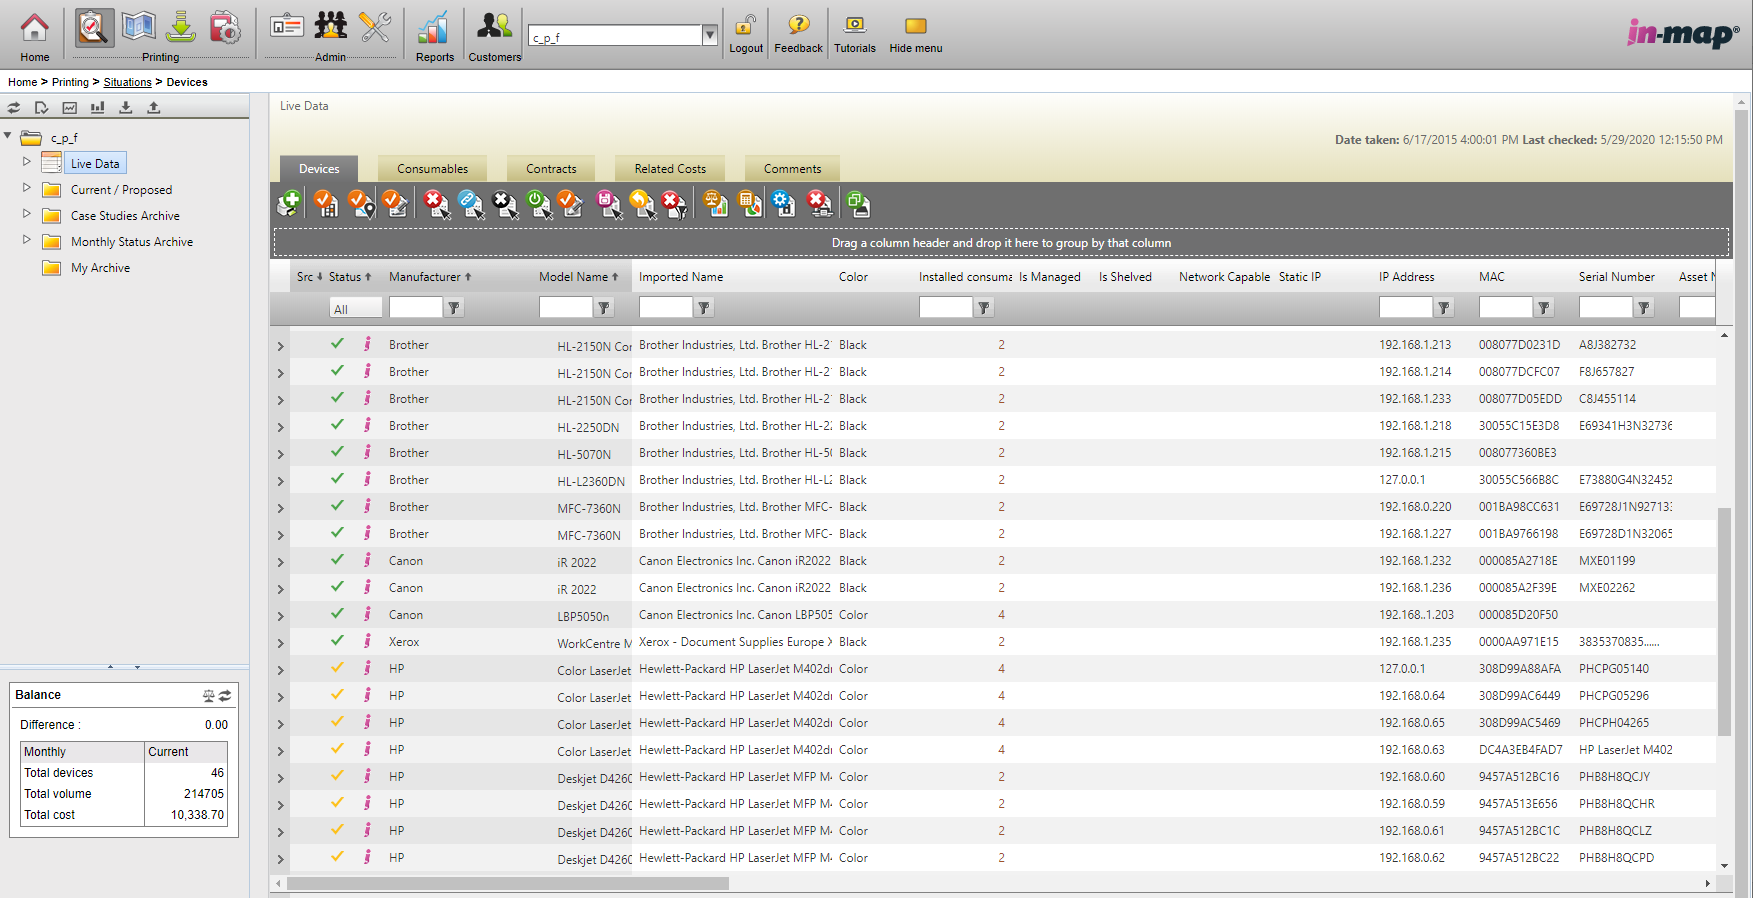Open the Situations clipboard-magnifier icon under Printing
This screenshot has height=898, width=1753.
(94, 28)
